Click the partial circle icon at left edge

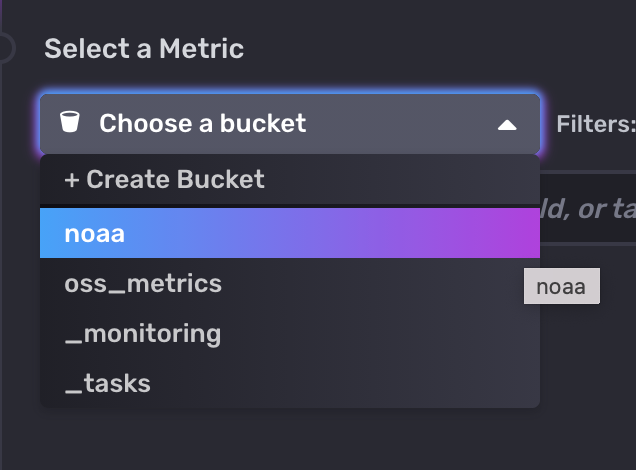5,47
